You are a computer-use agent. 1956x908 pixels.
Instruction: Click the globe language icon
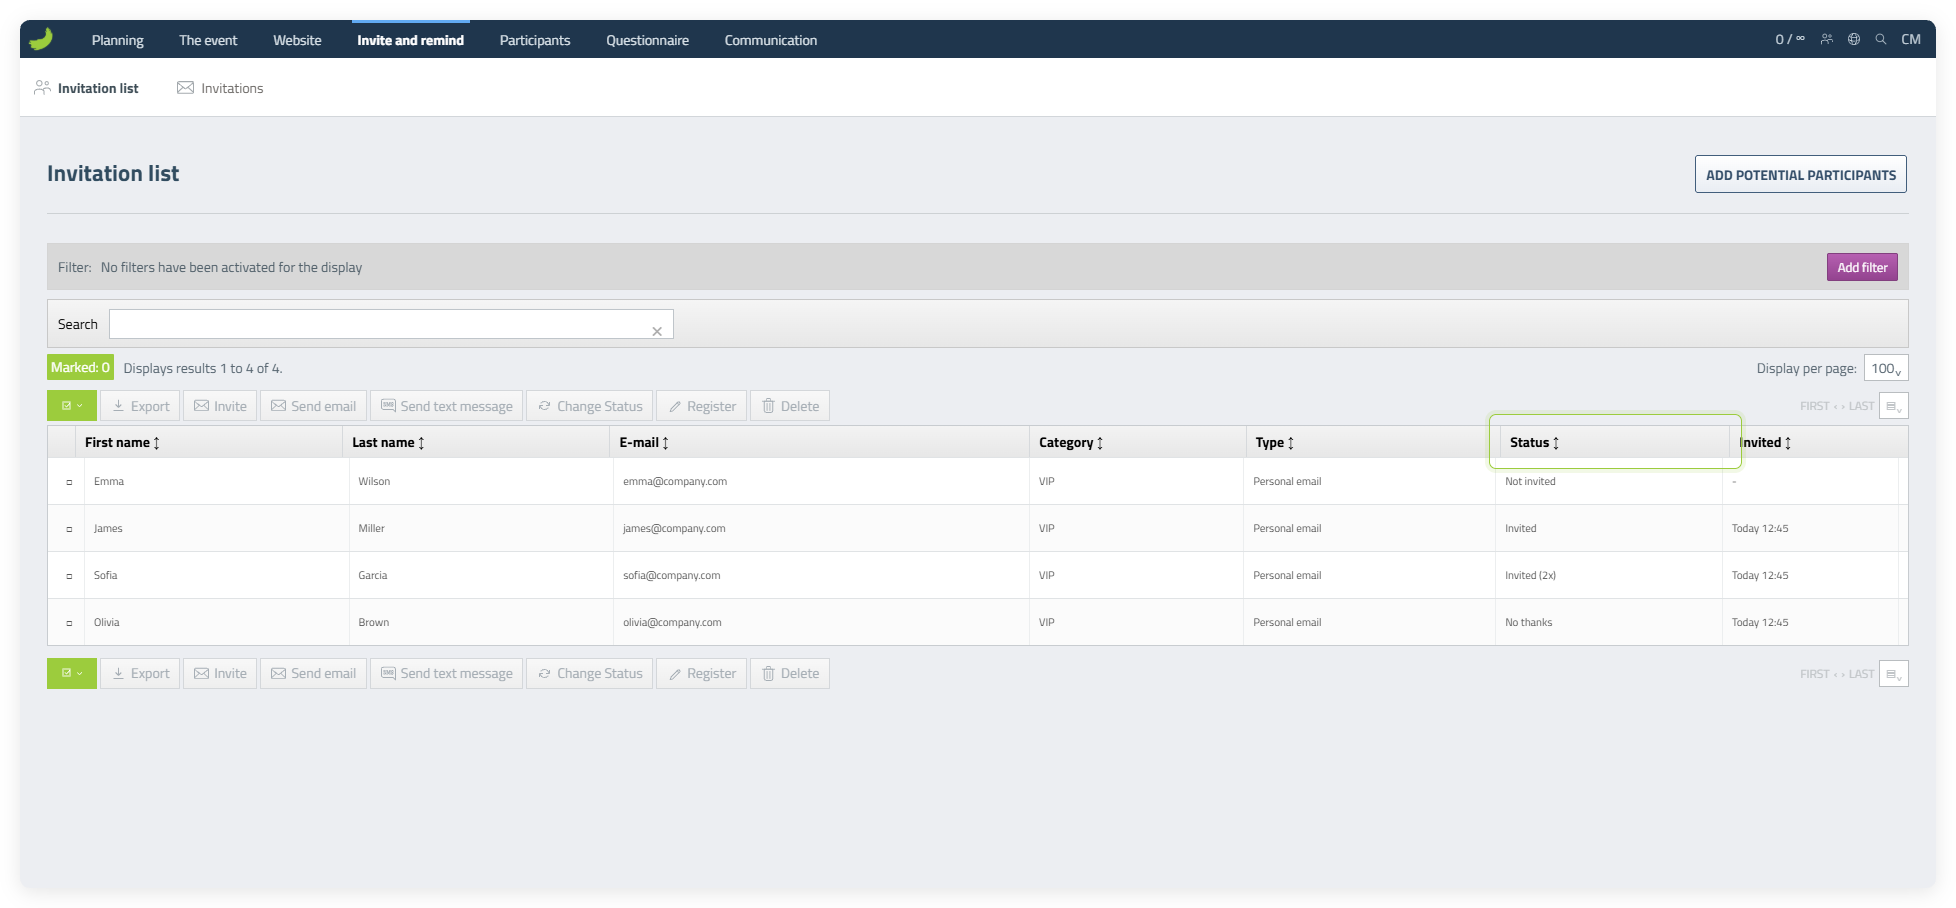click(1854, 39)
